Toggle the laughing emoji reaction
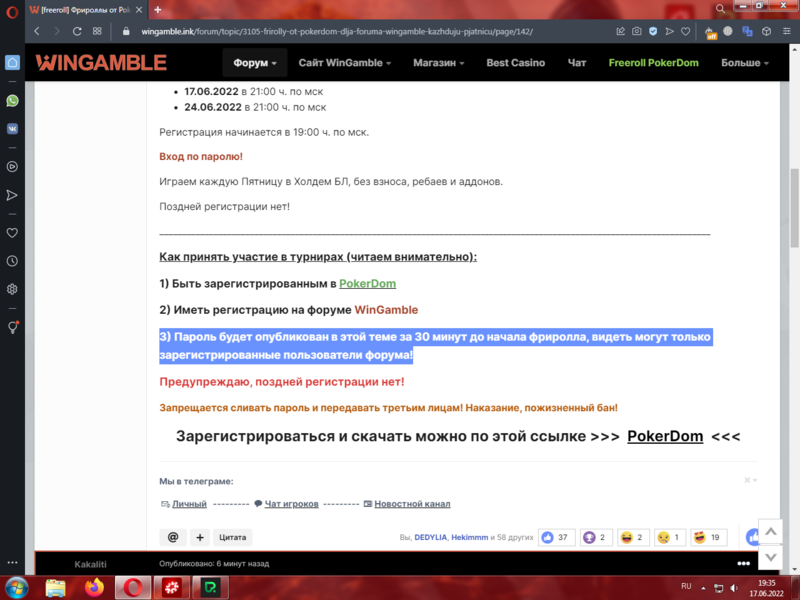Screen dimensions: 800x600 pyautogui.click(x=633, y=537)
